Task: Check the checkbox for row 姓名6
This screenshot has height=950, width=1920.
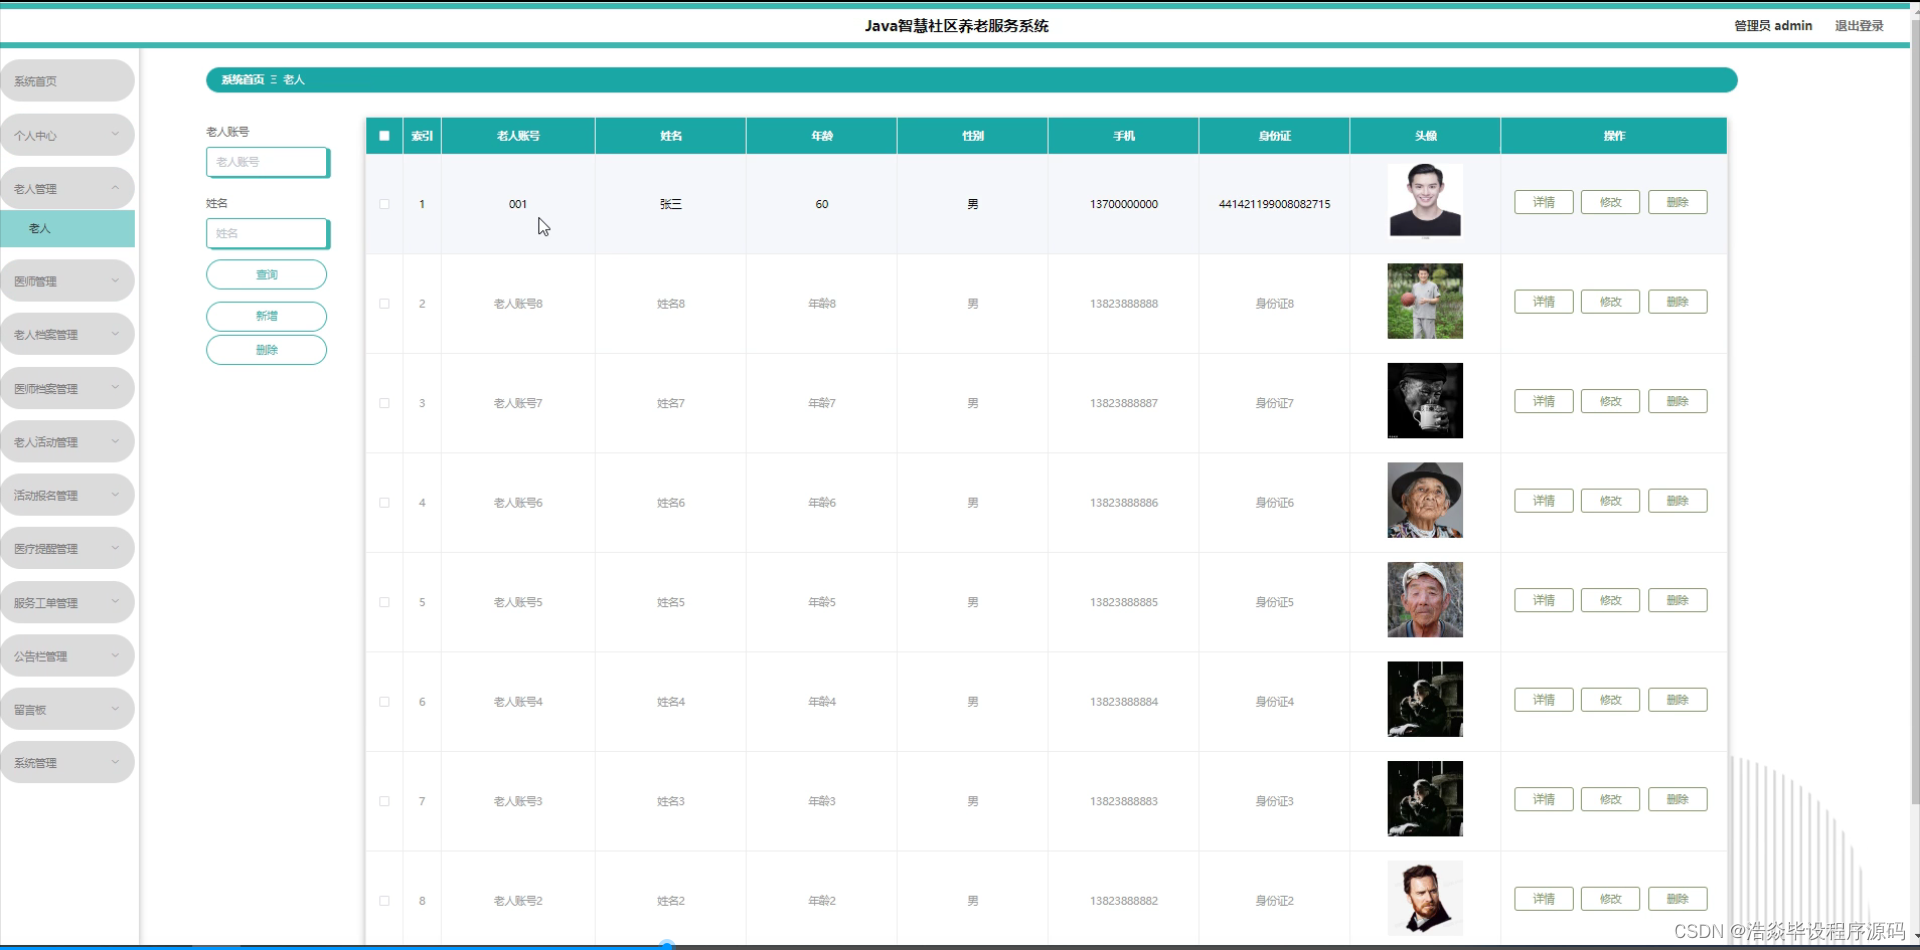Action: click(384, 502)
